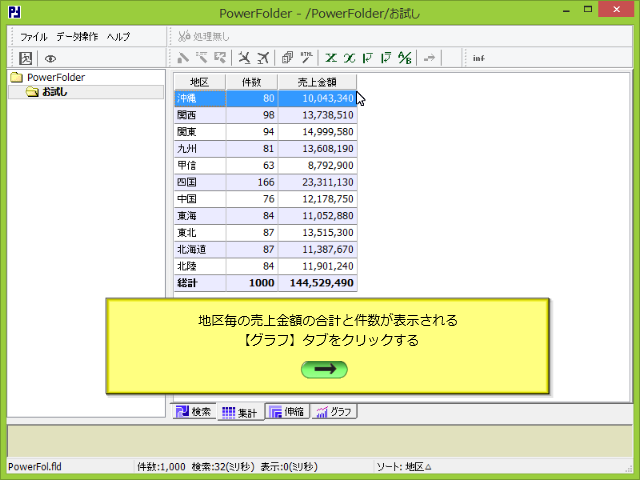This screenshot has width=640, height=480.
Task: Click the beige message area below tabs
Action: tap(320, 441)
